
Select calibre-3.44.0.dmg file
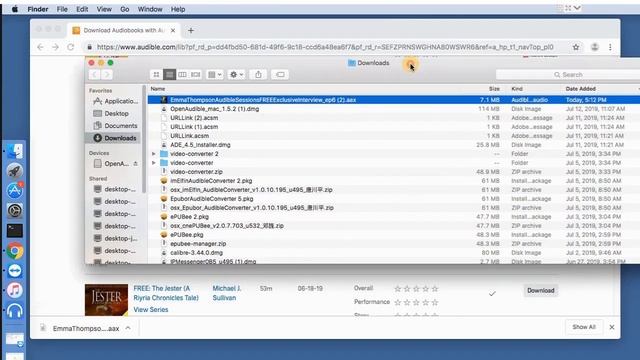(394, 253)
